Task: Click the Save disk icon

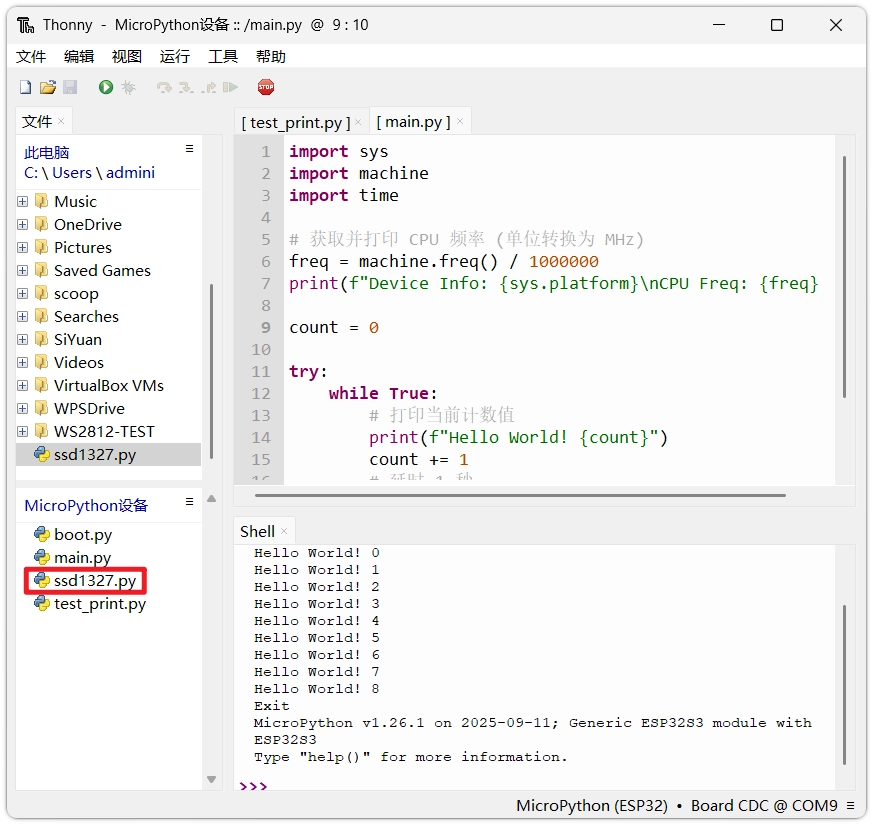Action: 70,88
